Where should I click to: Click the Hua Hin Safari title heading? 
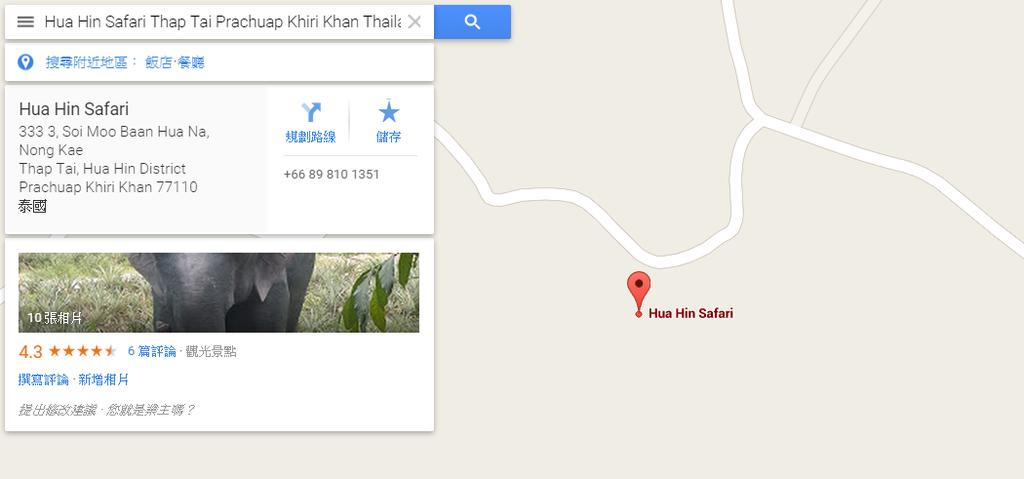click(74, 108)
